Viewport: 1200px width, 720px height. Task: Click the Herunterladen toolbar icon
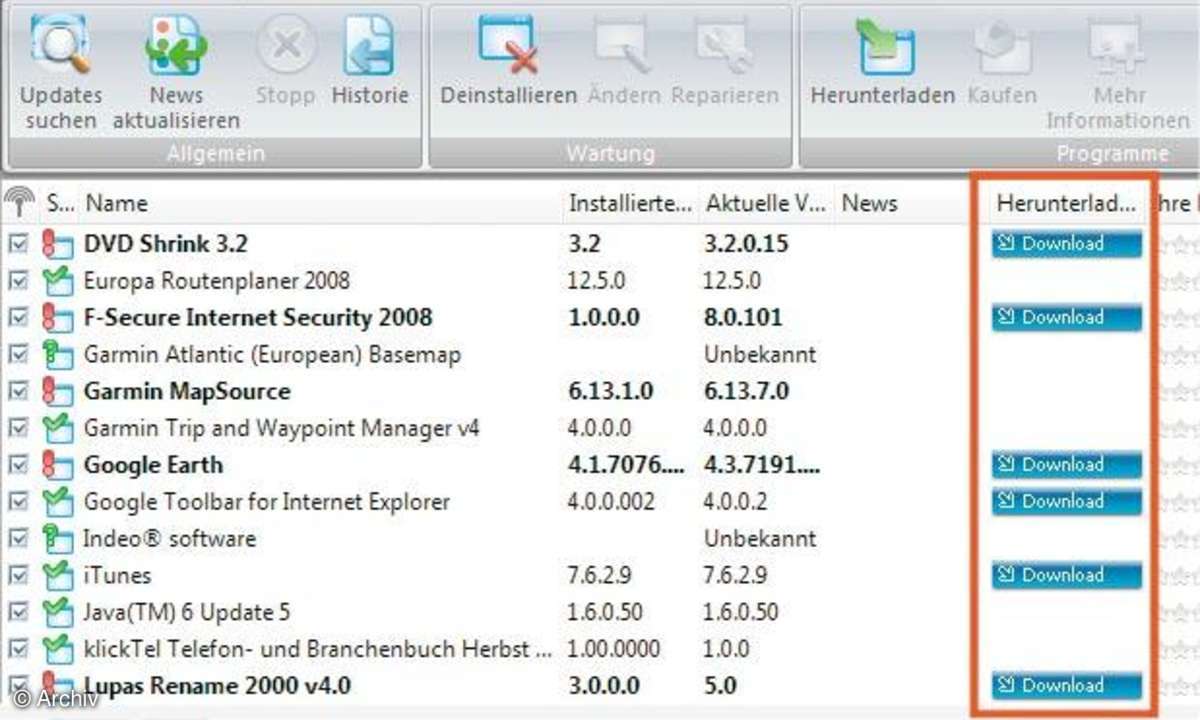(x=885, y=47)
